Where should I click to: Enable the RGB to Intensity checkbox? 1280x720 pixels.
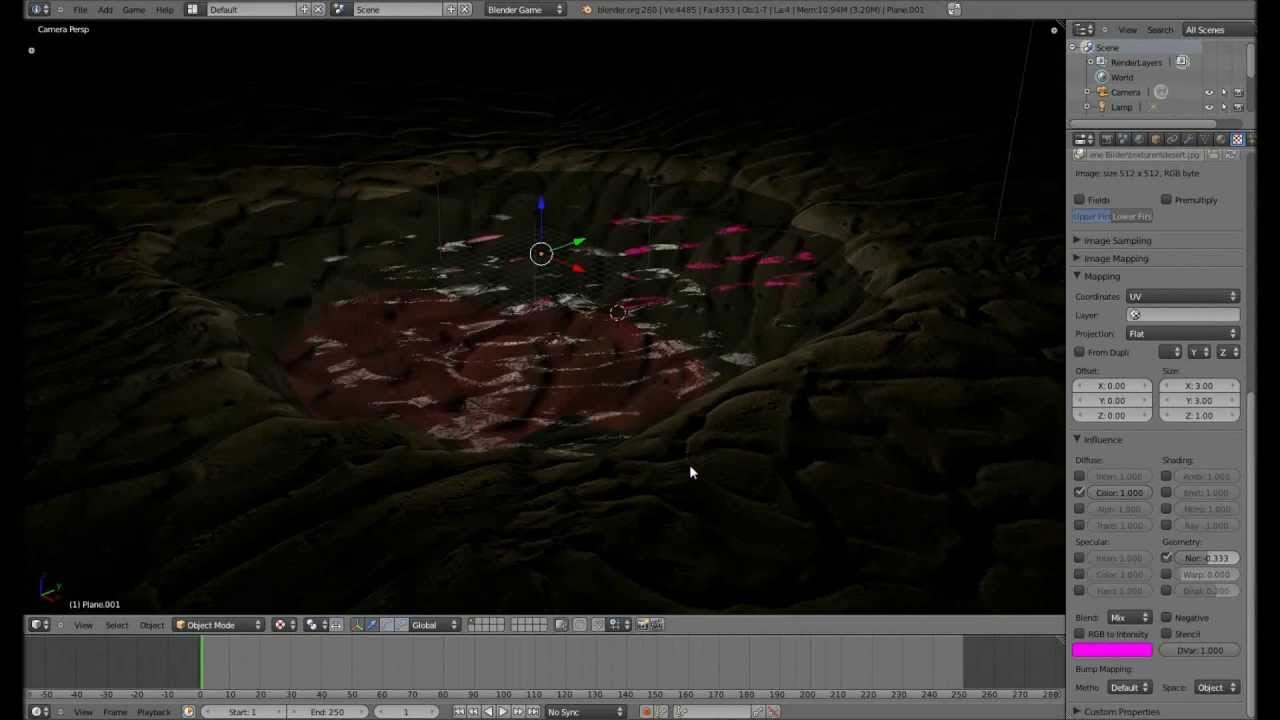click(1079, 634)
